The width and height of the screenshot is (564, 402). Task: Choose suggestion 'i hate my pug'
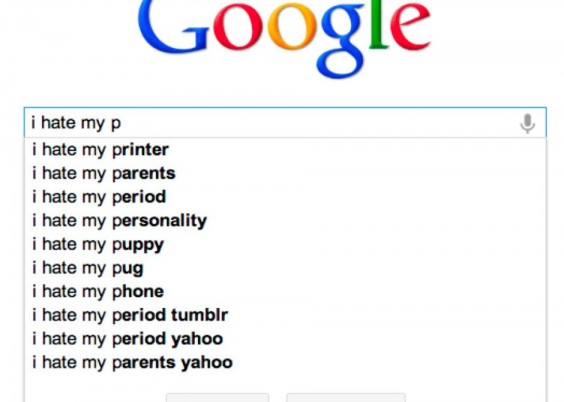click(285, 268)
